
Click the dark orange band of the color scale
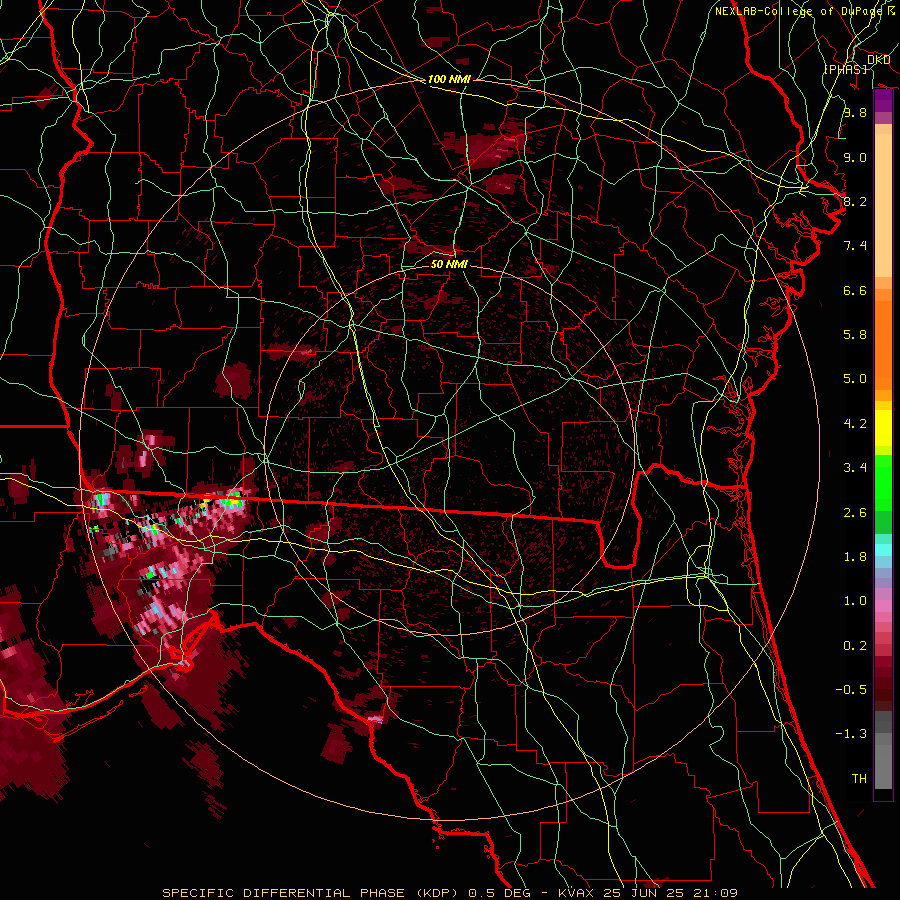[x=883, y=346]
